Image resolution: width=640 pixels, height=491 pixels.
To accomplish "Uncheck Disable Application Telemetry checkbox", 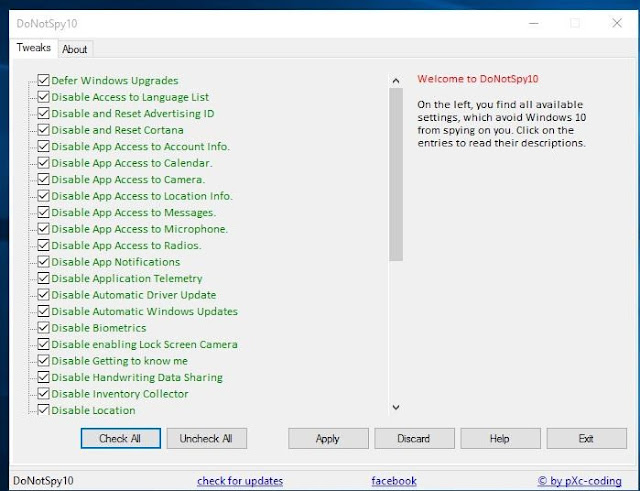I will tap(43, 278).
